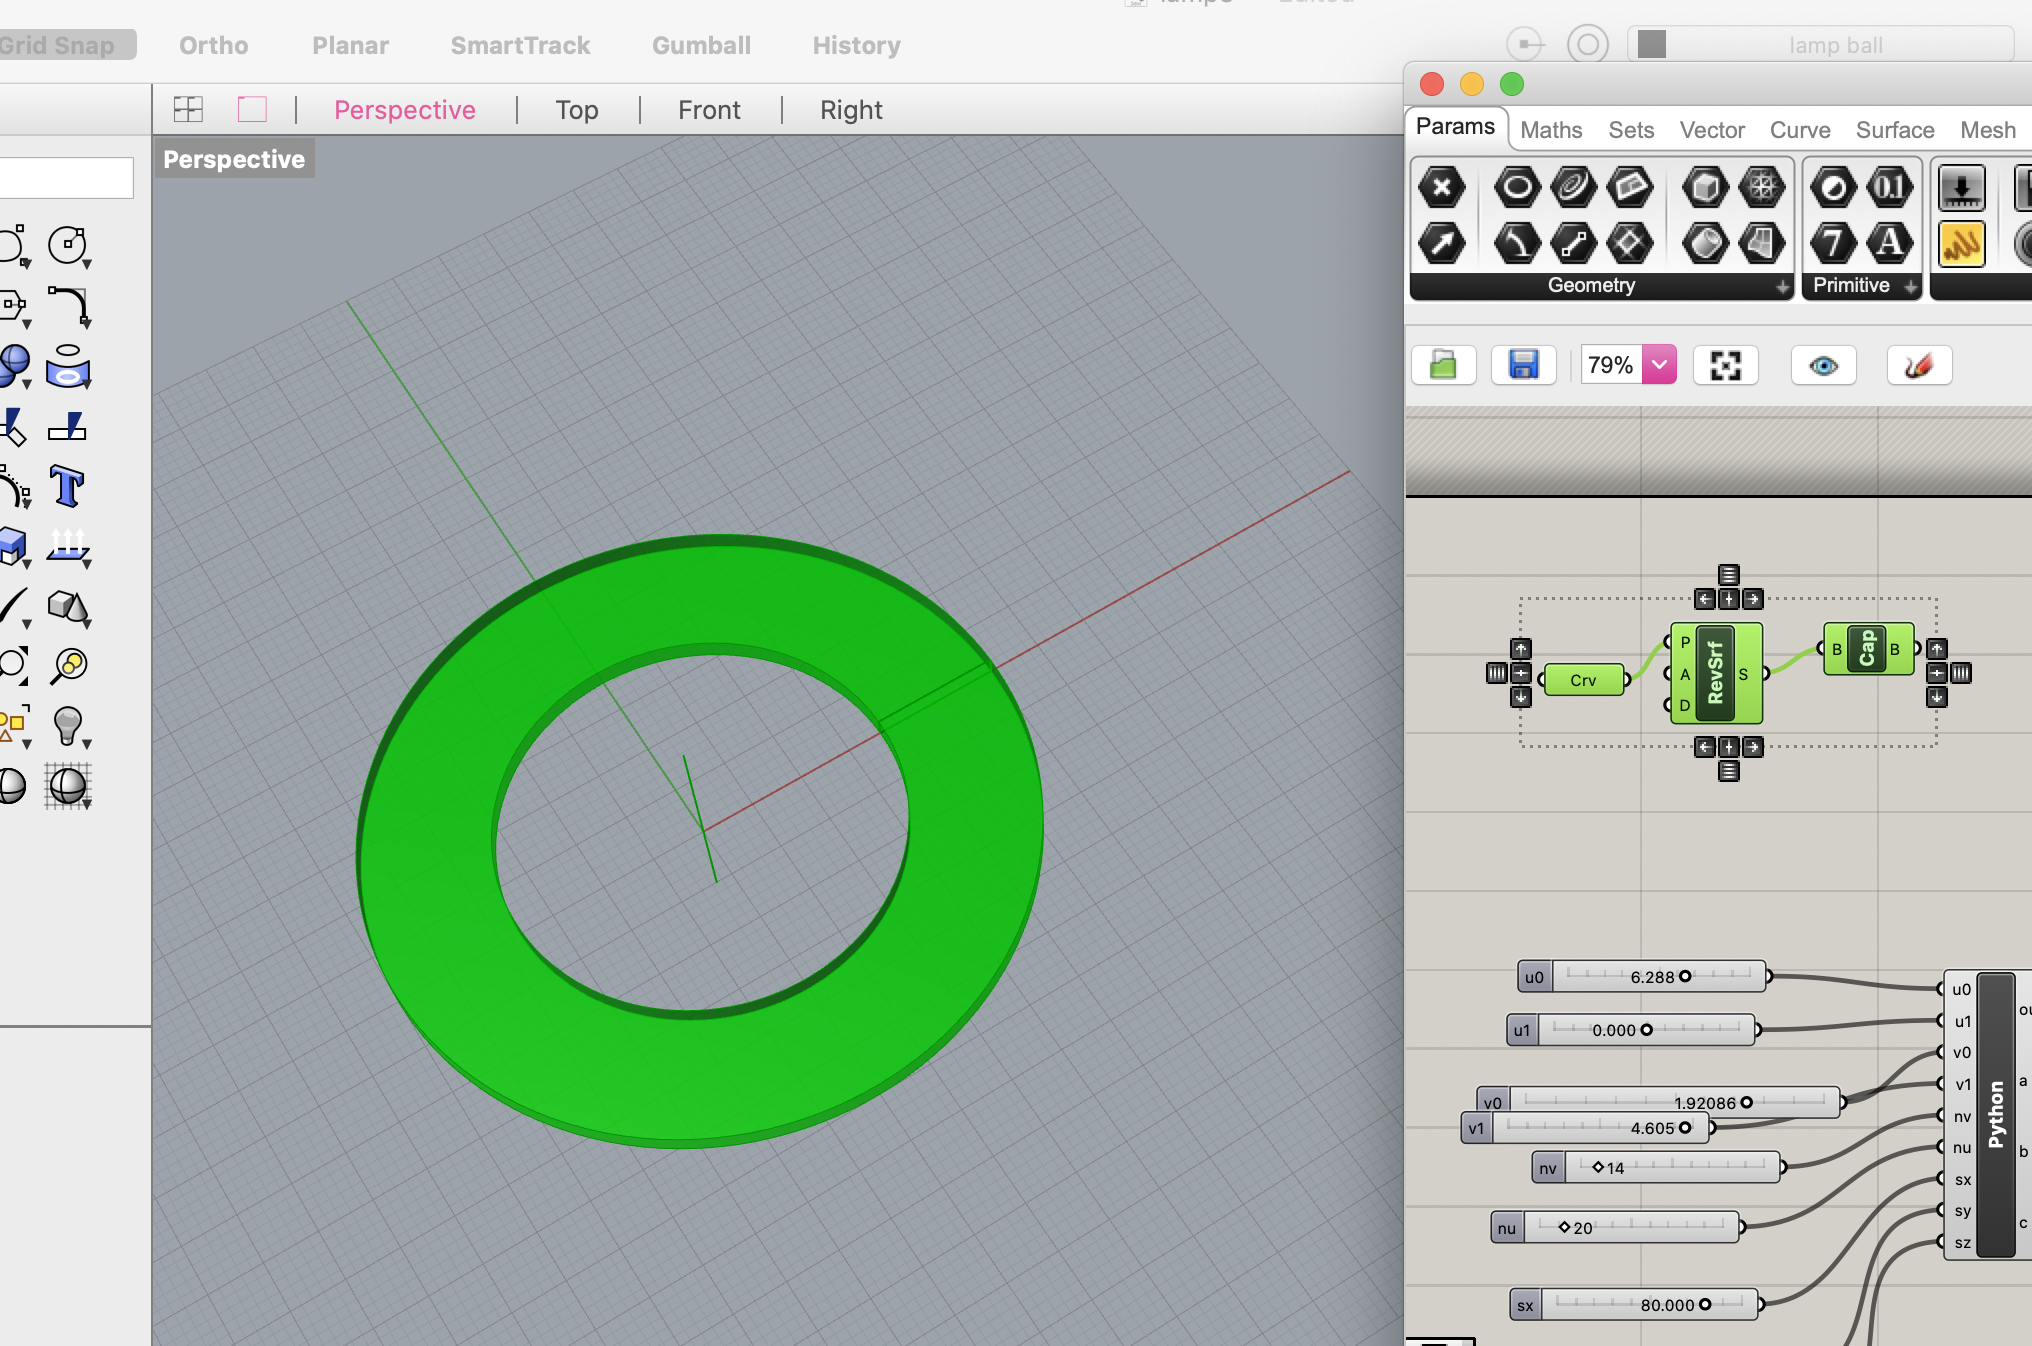Open the Vector component tab
The image size is (2032, 1346).
(x=1712, y=130)
